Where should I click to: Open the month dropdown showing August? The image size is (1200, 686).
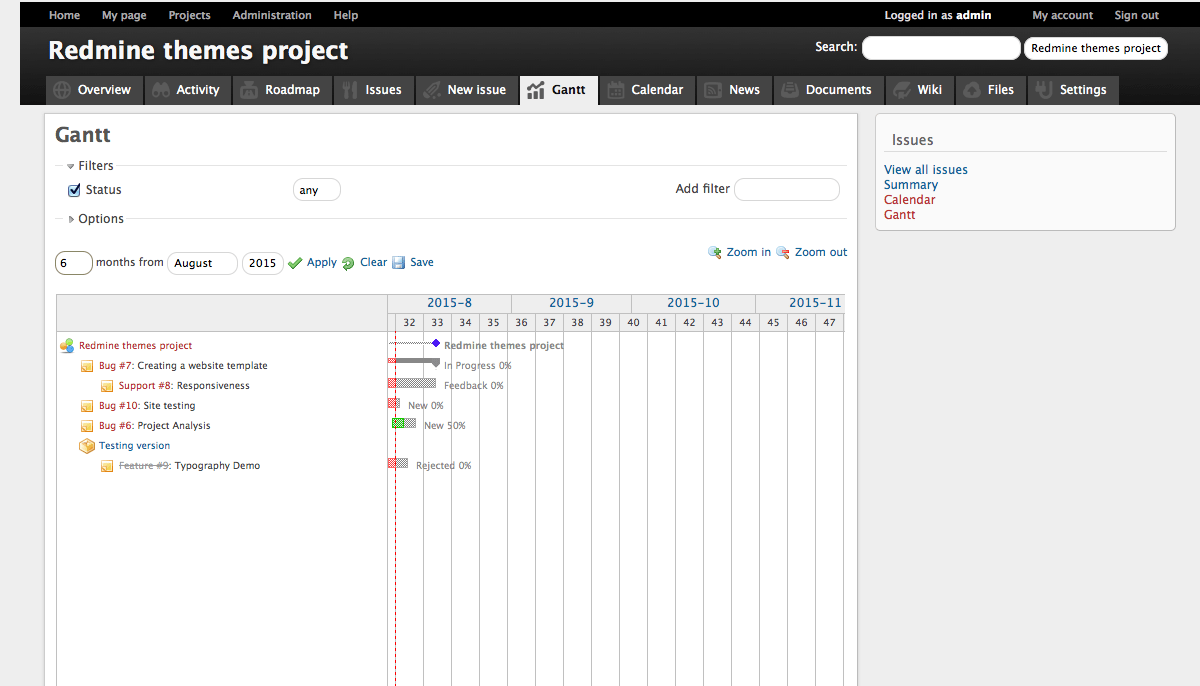[203, 263]
